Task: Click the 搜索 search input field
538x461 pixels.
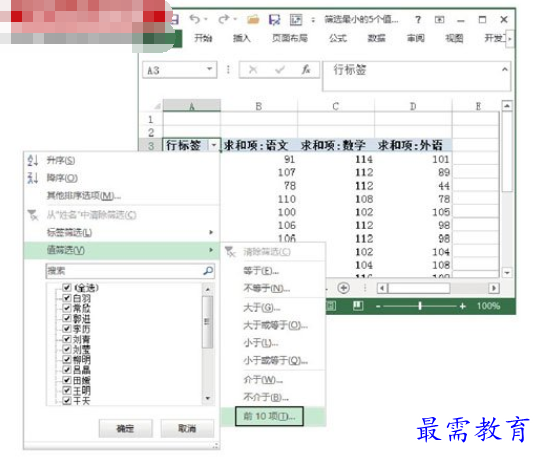Action: [130, 271]
